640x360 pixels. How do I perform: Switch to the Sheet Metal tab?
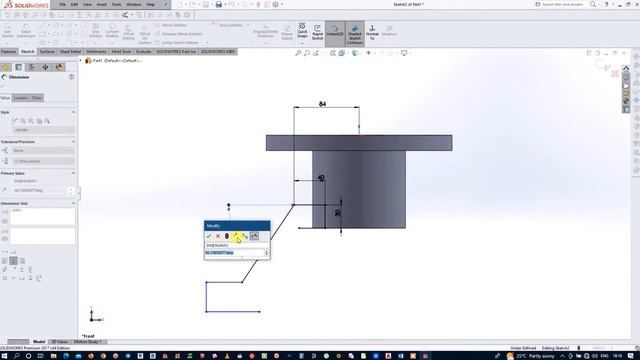(x=70, y=52)
